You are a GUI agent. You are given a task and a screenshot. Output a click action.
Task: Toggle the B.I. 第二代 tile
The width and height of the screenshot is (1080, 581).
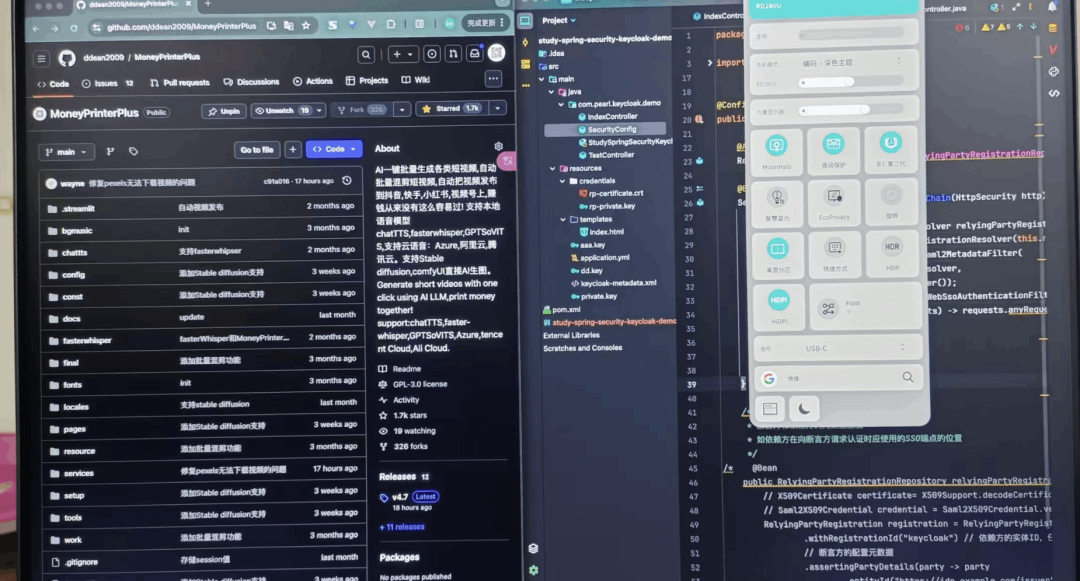click(x=891, y=149)
